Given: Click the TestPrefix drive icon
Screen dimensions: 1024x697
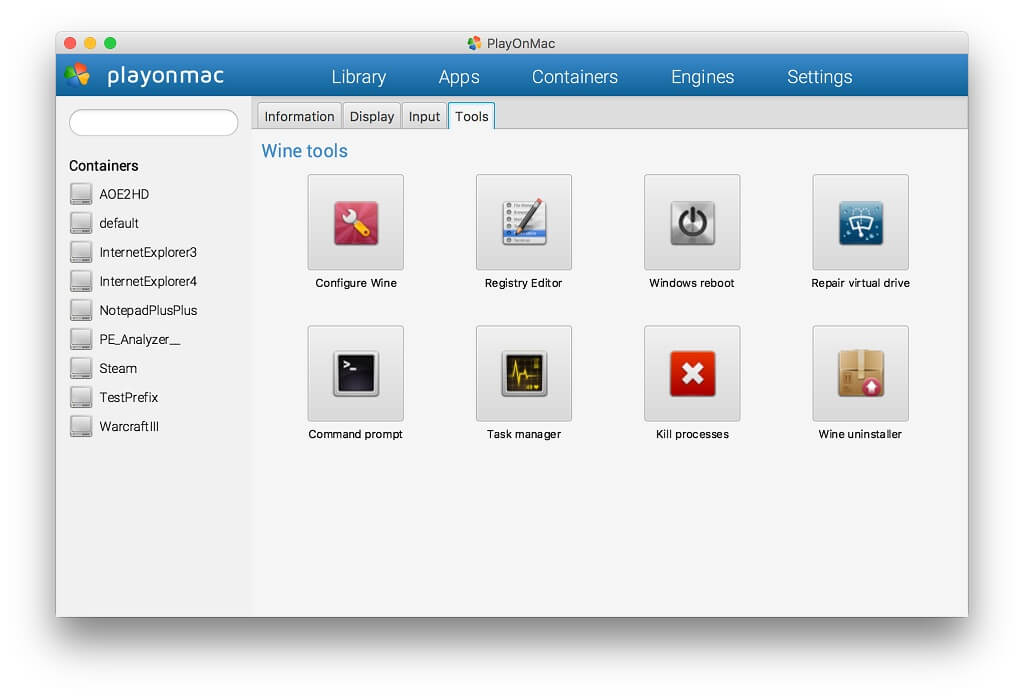Looking at the screenshot, I should [81, 397].
